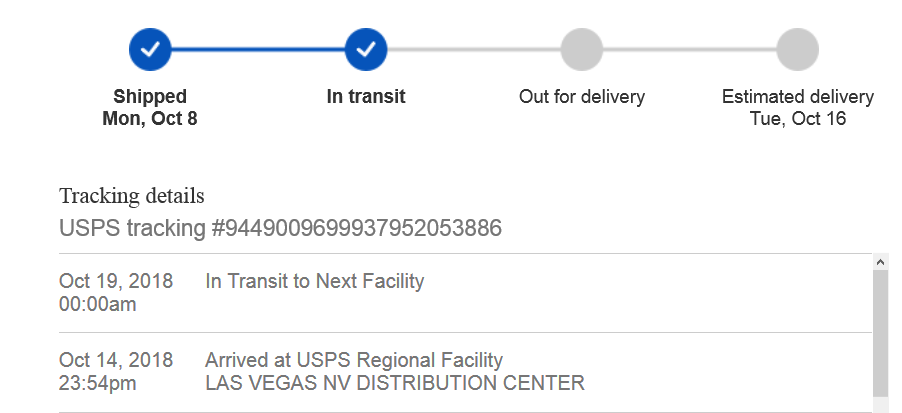Click the scrollbar up arrow
This screenshot has width=902, height=413.
point(880,262)
